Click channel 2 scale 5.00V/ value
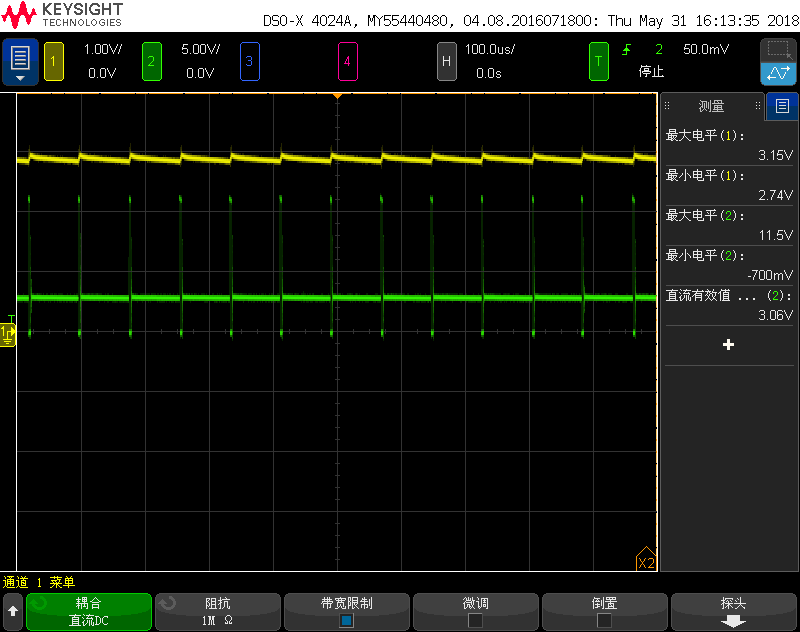Viewport: 800px width, 632px height. [x=201, y=49]
